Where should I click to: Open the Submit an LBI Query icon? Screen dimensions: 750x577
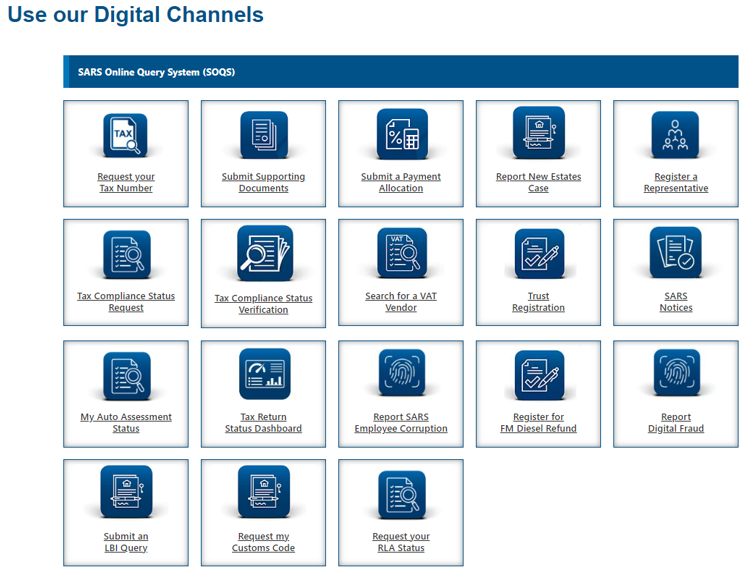click(126, 492)
